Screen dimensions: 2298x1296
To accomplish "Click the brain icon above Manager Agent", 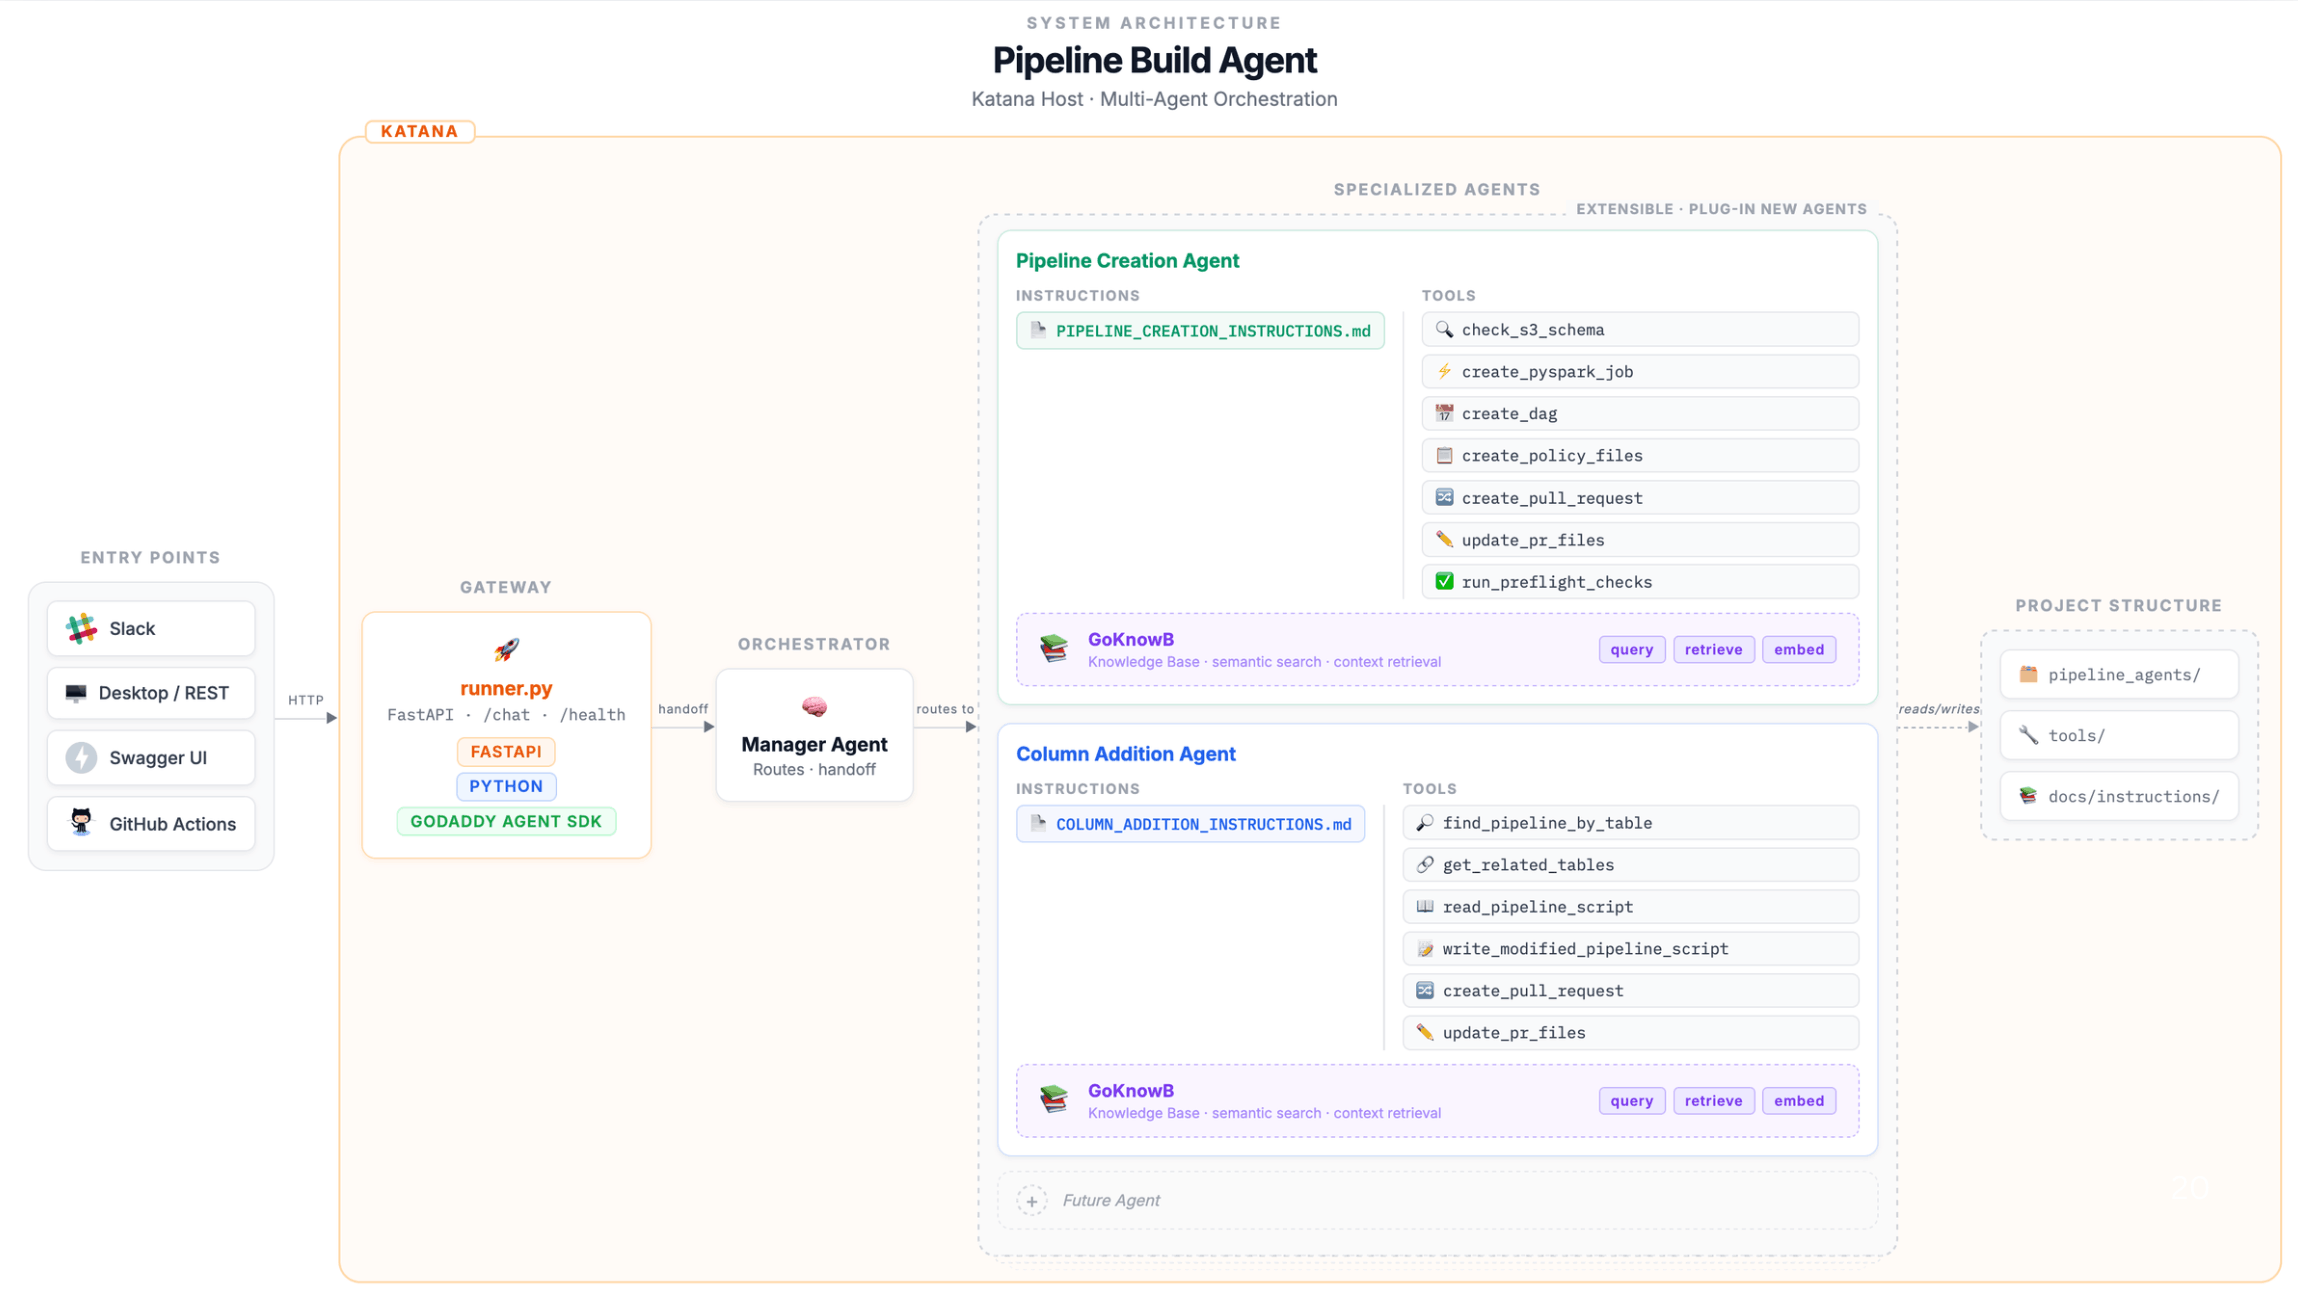I will click(814, 707).
